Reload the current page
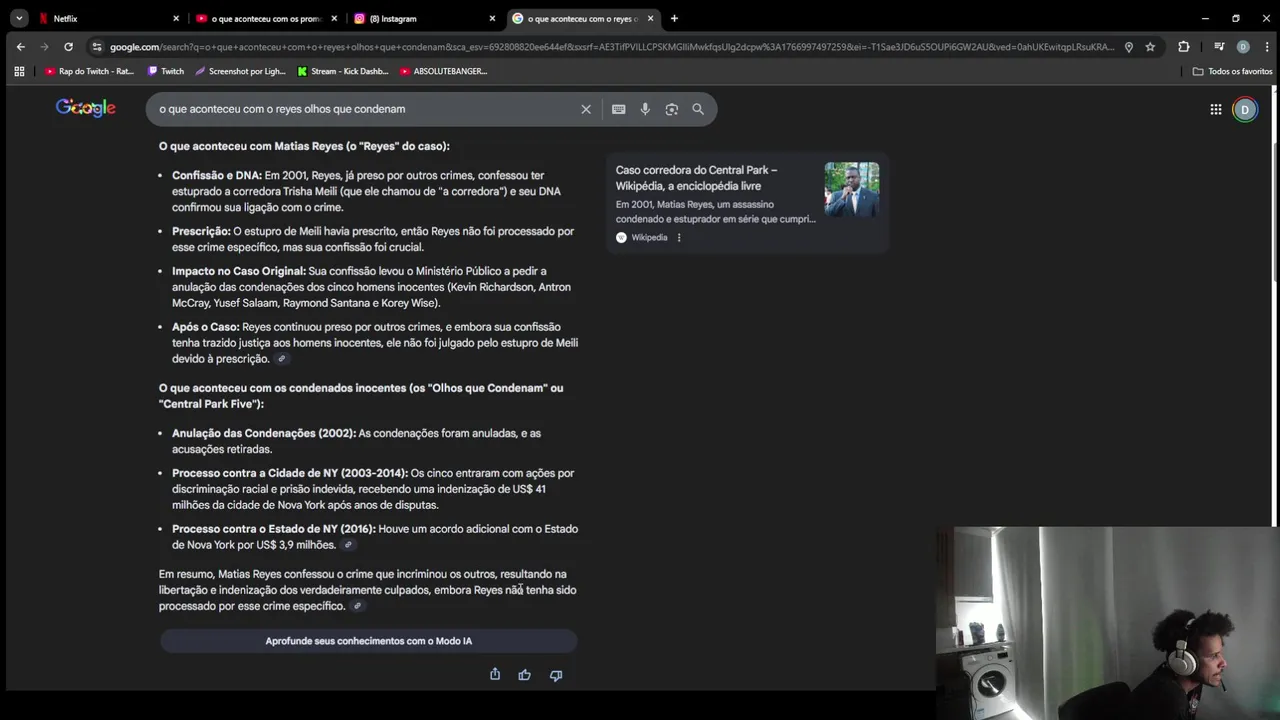 tap(68, 47)
